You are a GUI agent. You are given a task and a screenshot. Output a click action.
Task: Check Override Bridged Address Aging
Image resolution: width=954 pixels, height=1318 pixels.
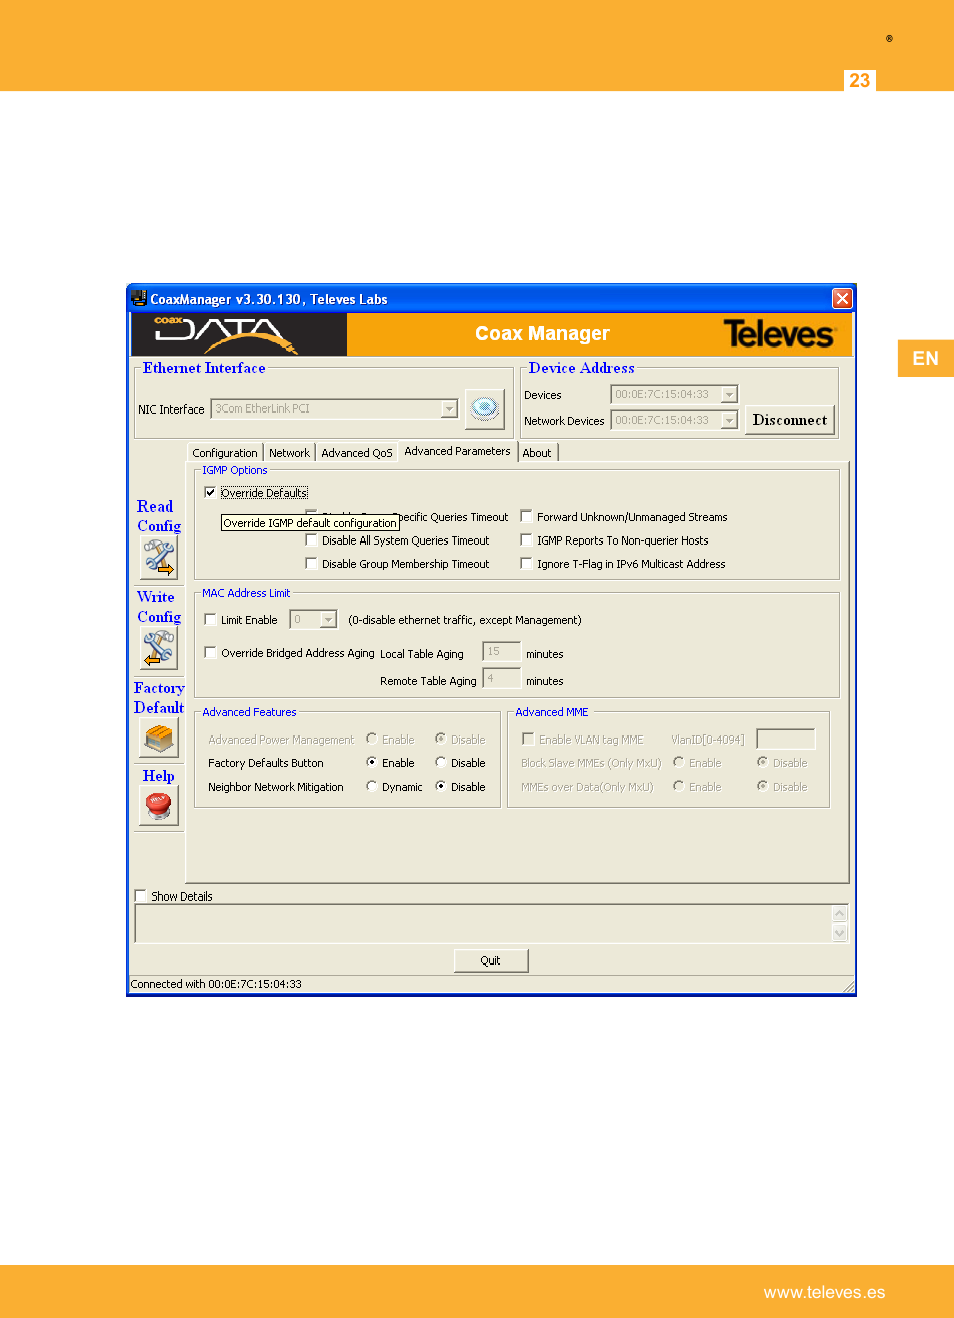[210, 653]
